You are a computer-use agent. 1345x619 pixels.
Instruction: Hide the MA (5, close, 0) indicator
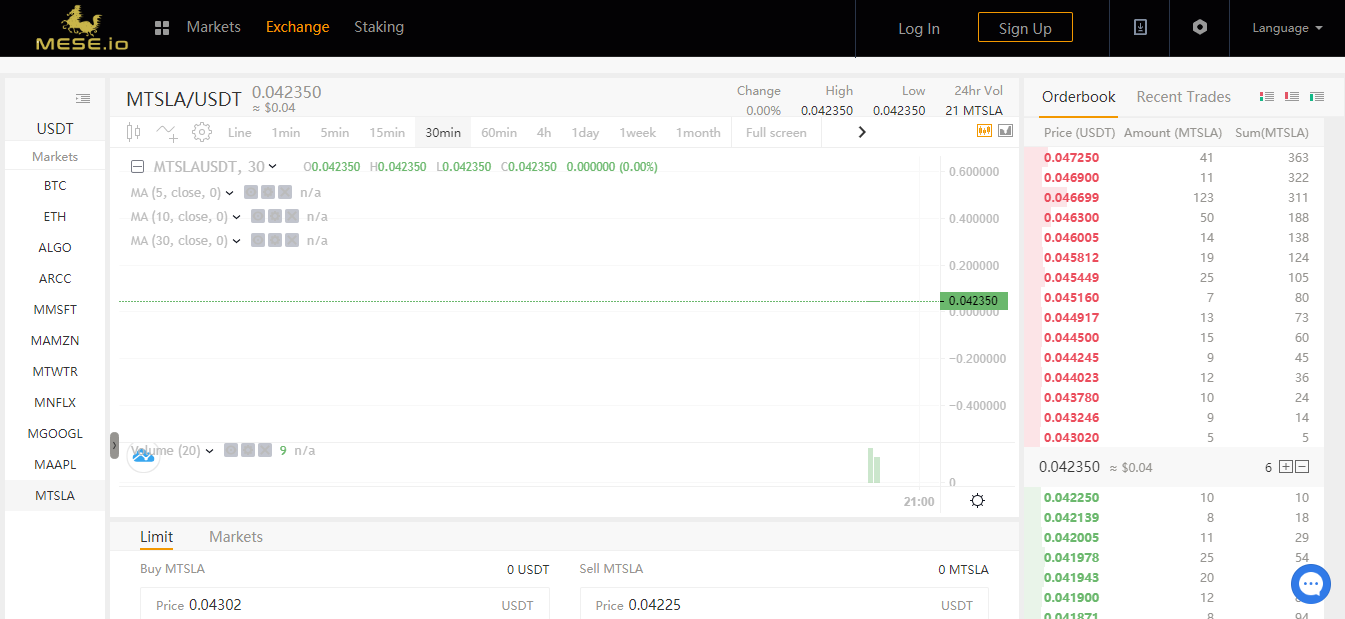pyautogui.click(x=251, y=192)
